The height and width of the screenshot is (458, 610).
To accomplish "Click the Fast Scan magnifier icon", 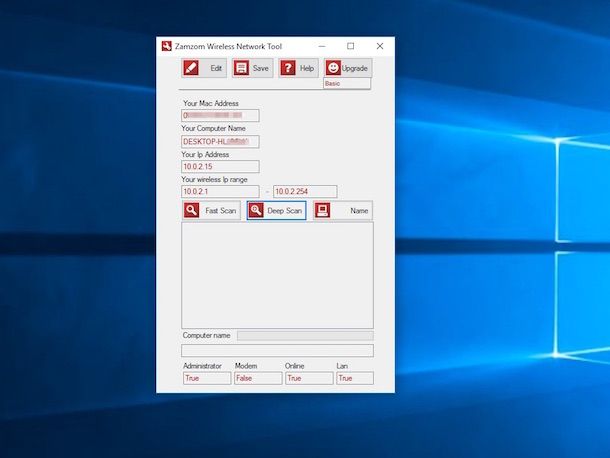I will (x=191, y=211).
